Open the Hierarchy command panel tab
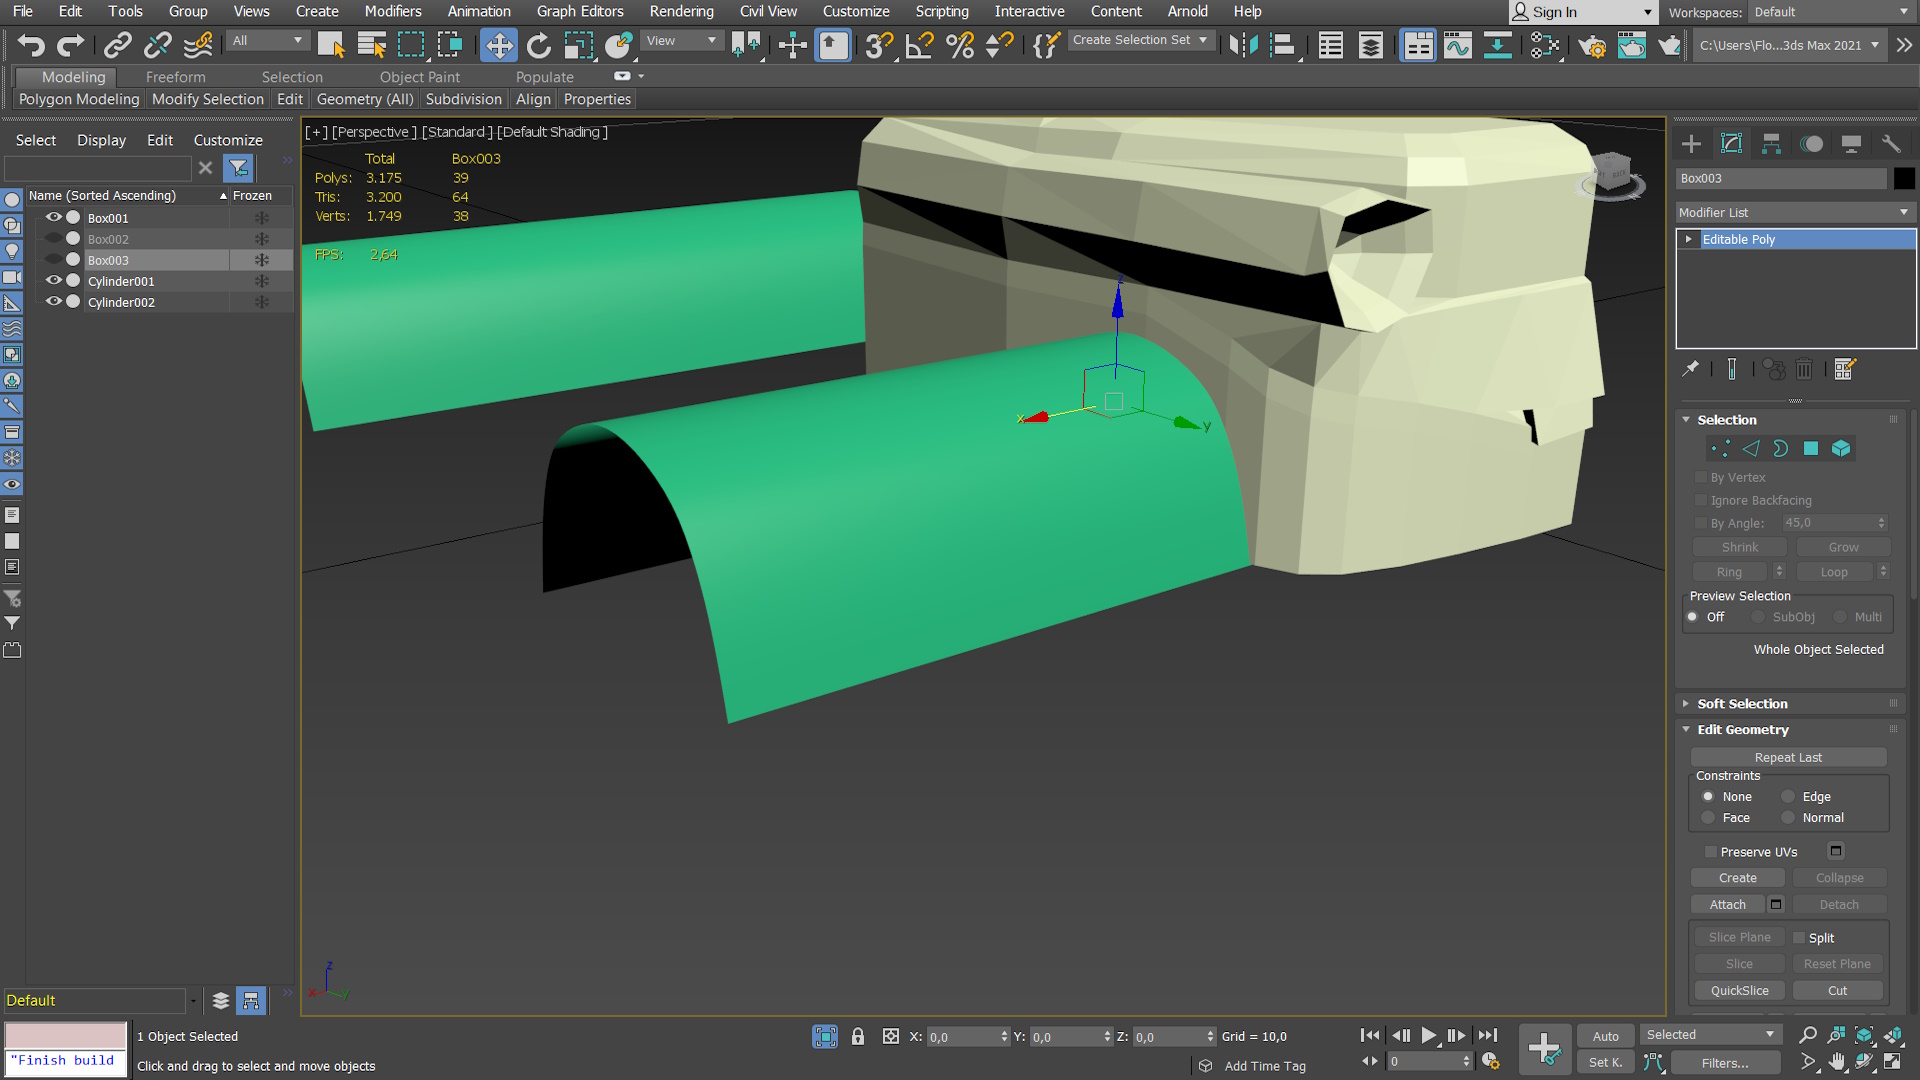The image size is (1920, 1080). (1771, 144)
